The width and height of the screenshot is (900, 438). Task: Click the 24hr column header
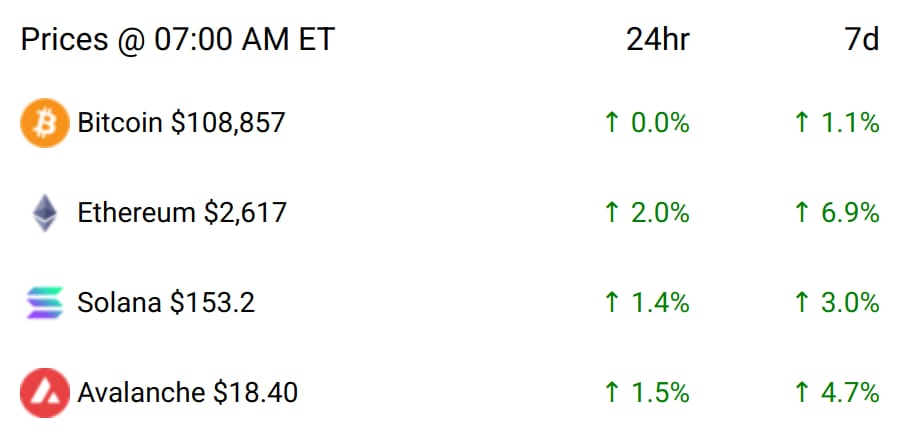coord(658,40)
